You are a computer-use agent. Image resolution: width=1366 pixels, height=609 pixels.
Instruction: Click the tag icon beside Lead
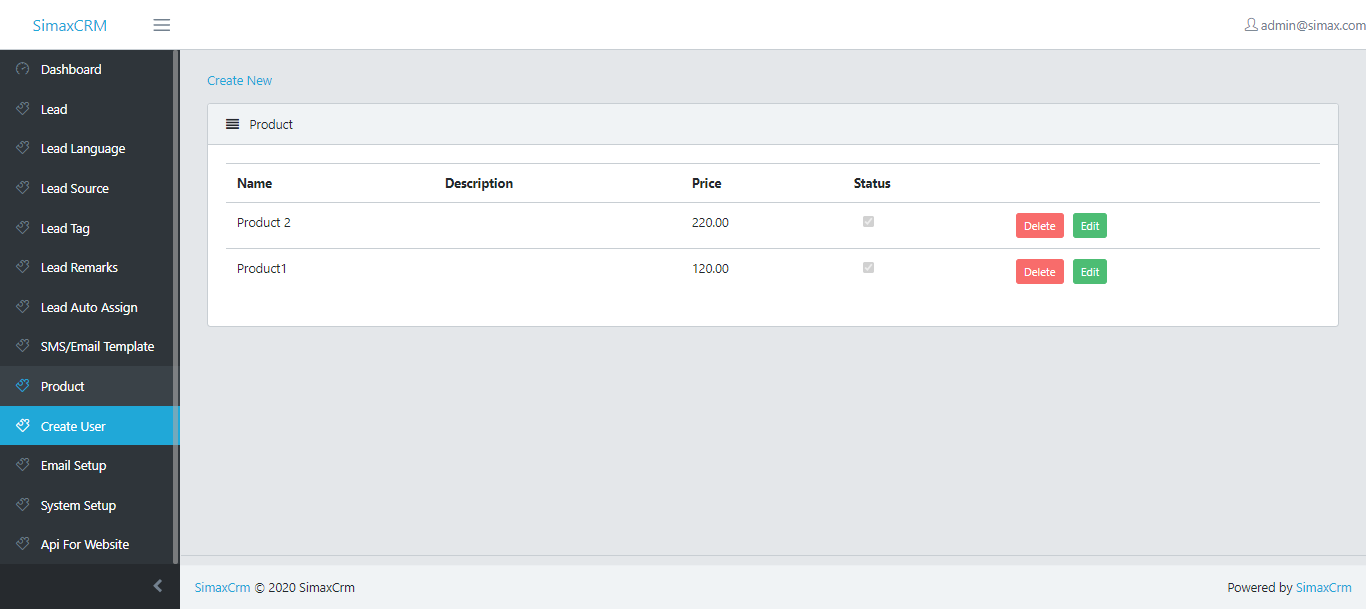tap(23, 109)
